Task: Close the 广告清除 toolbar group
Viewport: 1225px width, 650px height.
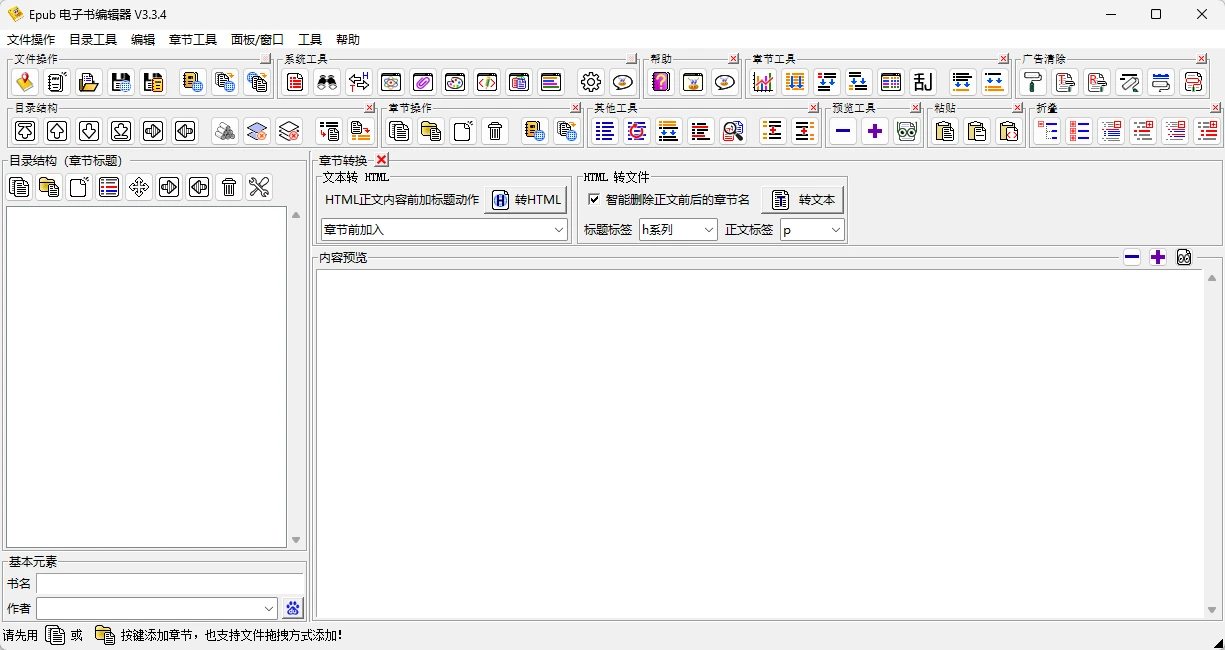Action: (x=1202, y=59)
